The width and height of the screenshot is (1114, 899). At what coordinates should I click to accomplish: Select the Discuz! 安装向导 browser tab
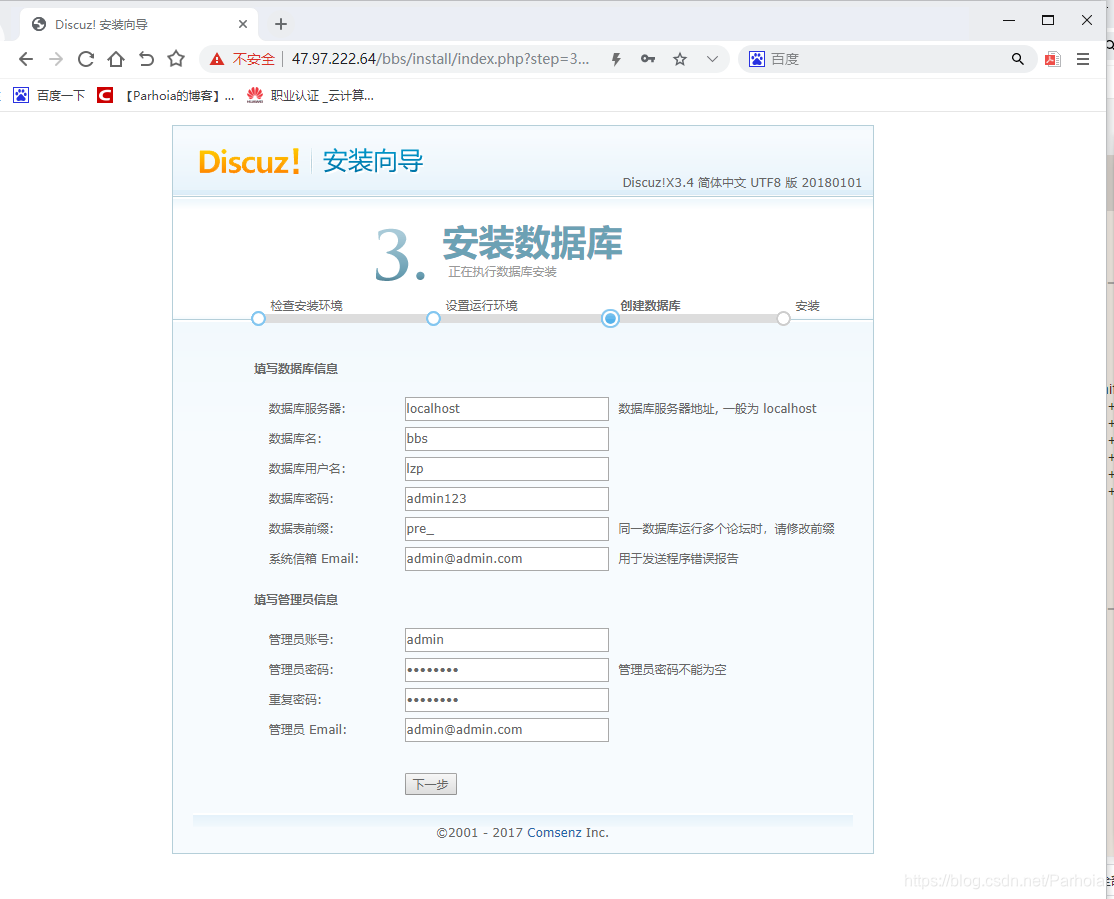(139, 24)
